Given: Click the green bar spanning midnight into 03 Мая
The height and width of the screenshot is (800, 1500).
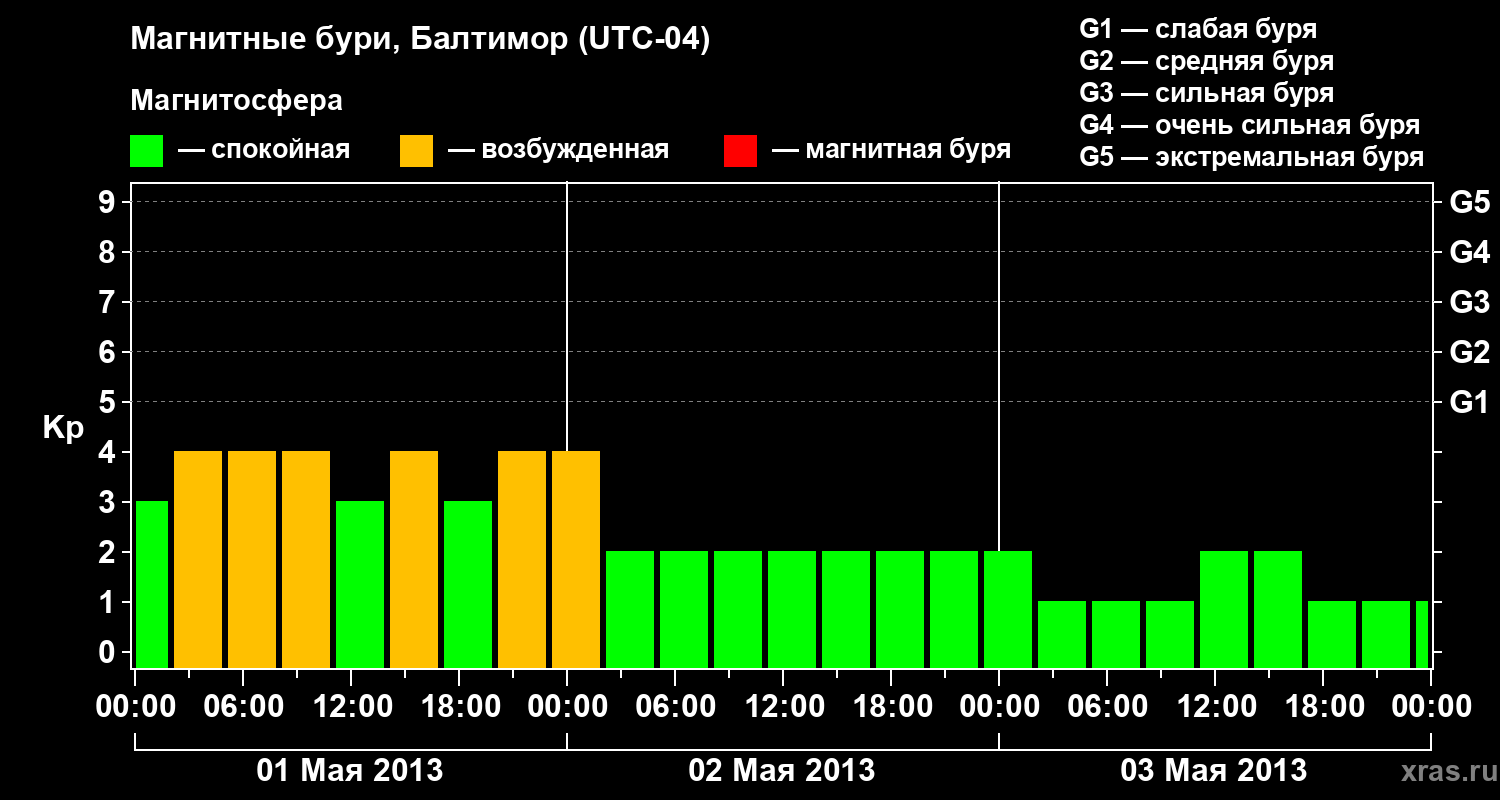Looking at the screenshot, I should (x=1008, y=609).
